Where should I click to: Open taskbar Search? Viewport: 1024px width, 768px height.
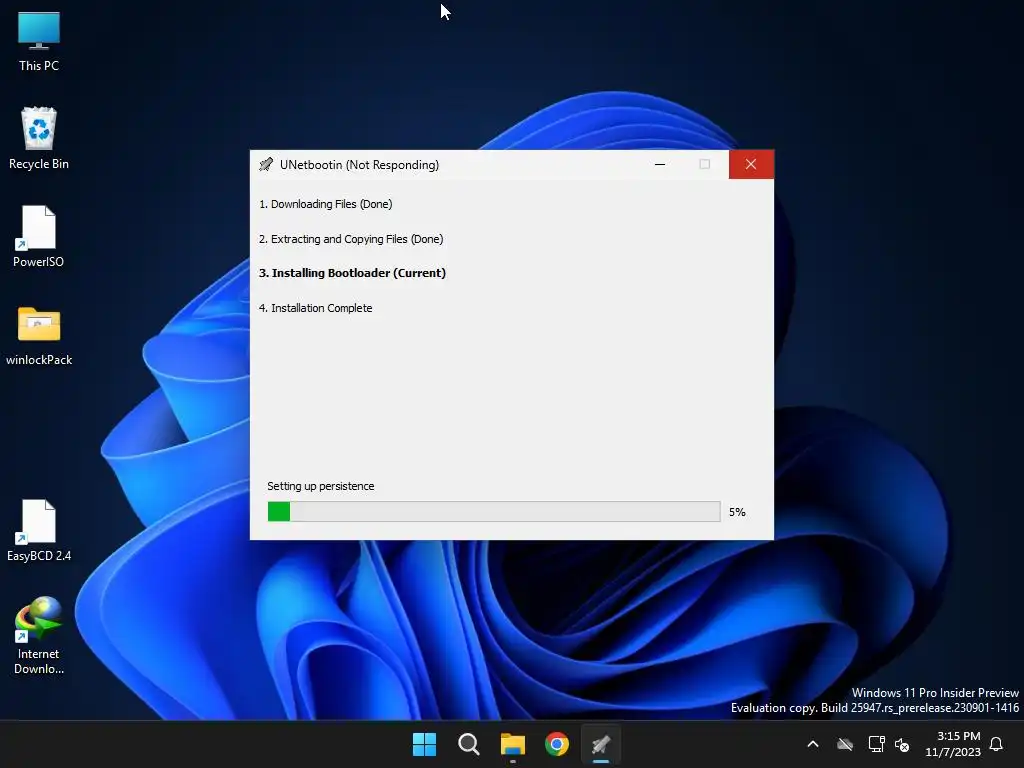pyautogui.click(x=468, y=744)
